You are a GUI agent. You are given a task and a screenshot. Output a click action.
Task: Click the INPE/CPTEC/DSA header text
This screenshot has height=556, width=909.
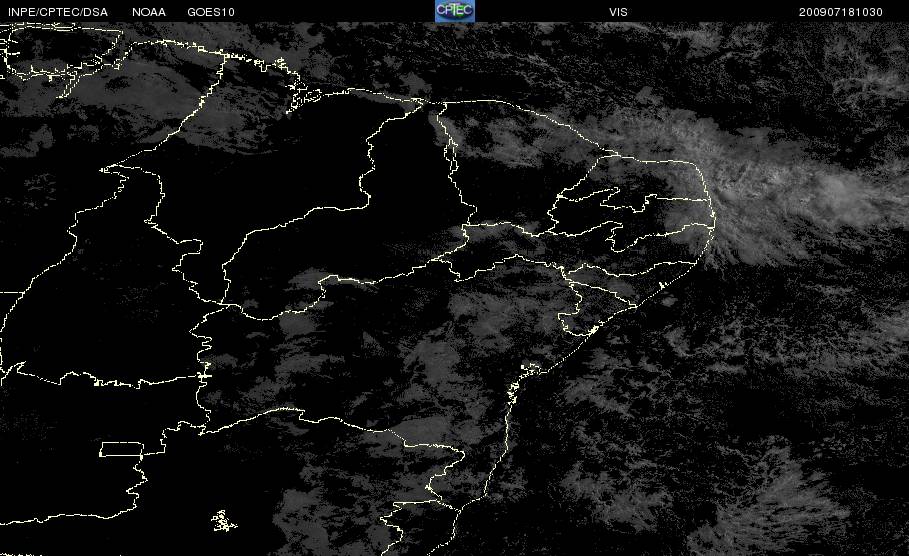click(x=58, y=12)
